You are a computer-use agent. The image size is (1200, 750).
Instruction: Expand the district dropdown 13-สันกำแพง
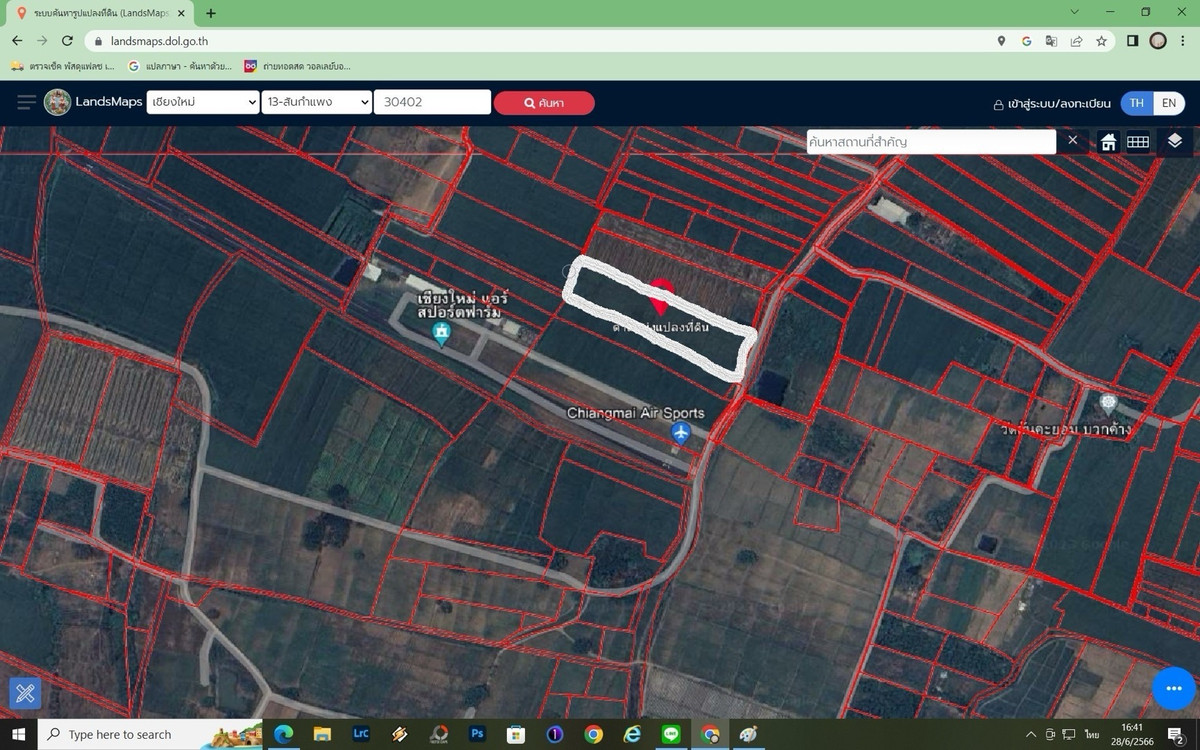316,103
